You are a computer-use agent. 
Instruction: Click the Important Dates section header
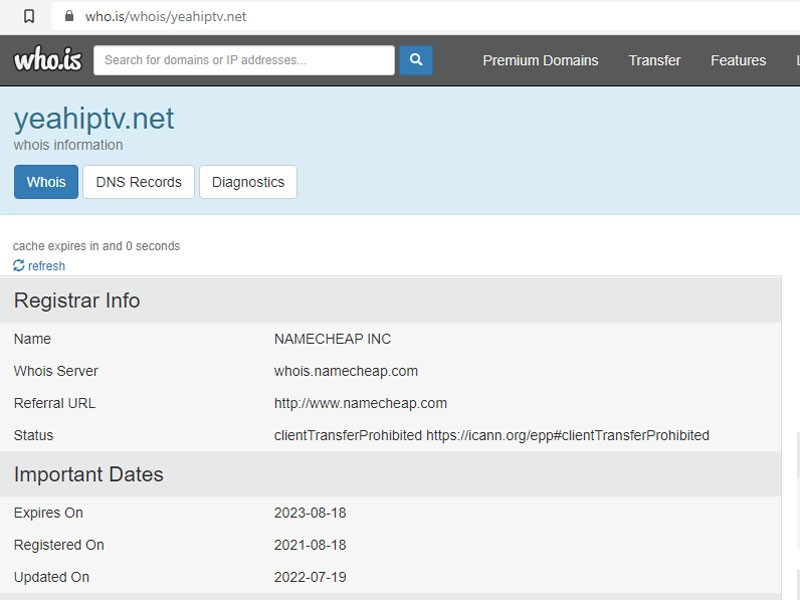390,474
